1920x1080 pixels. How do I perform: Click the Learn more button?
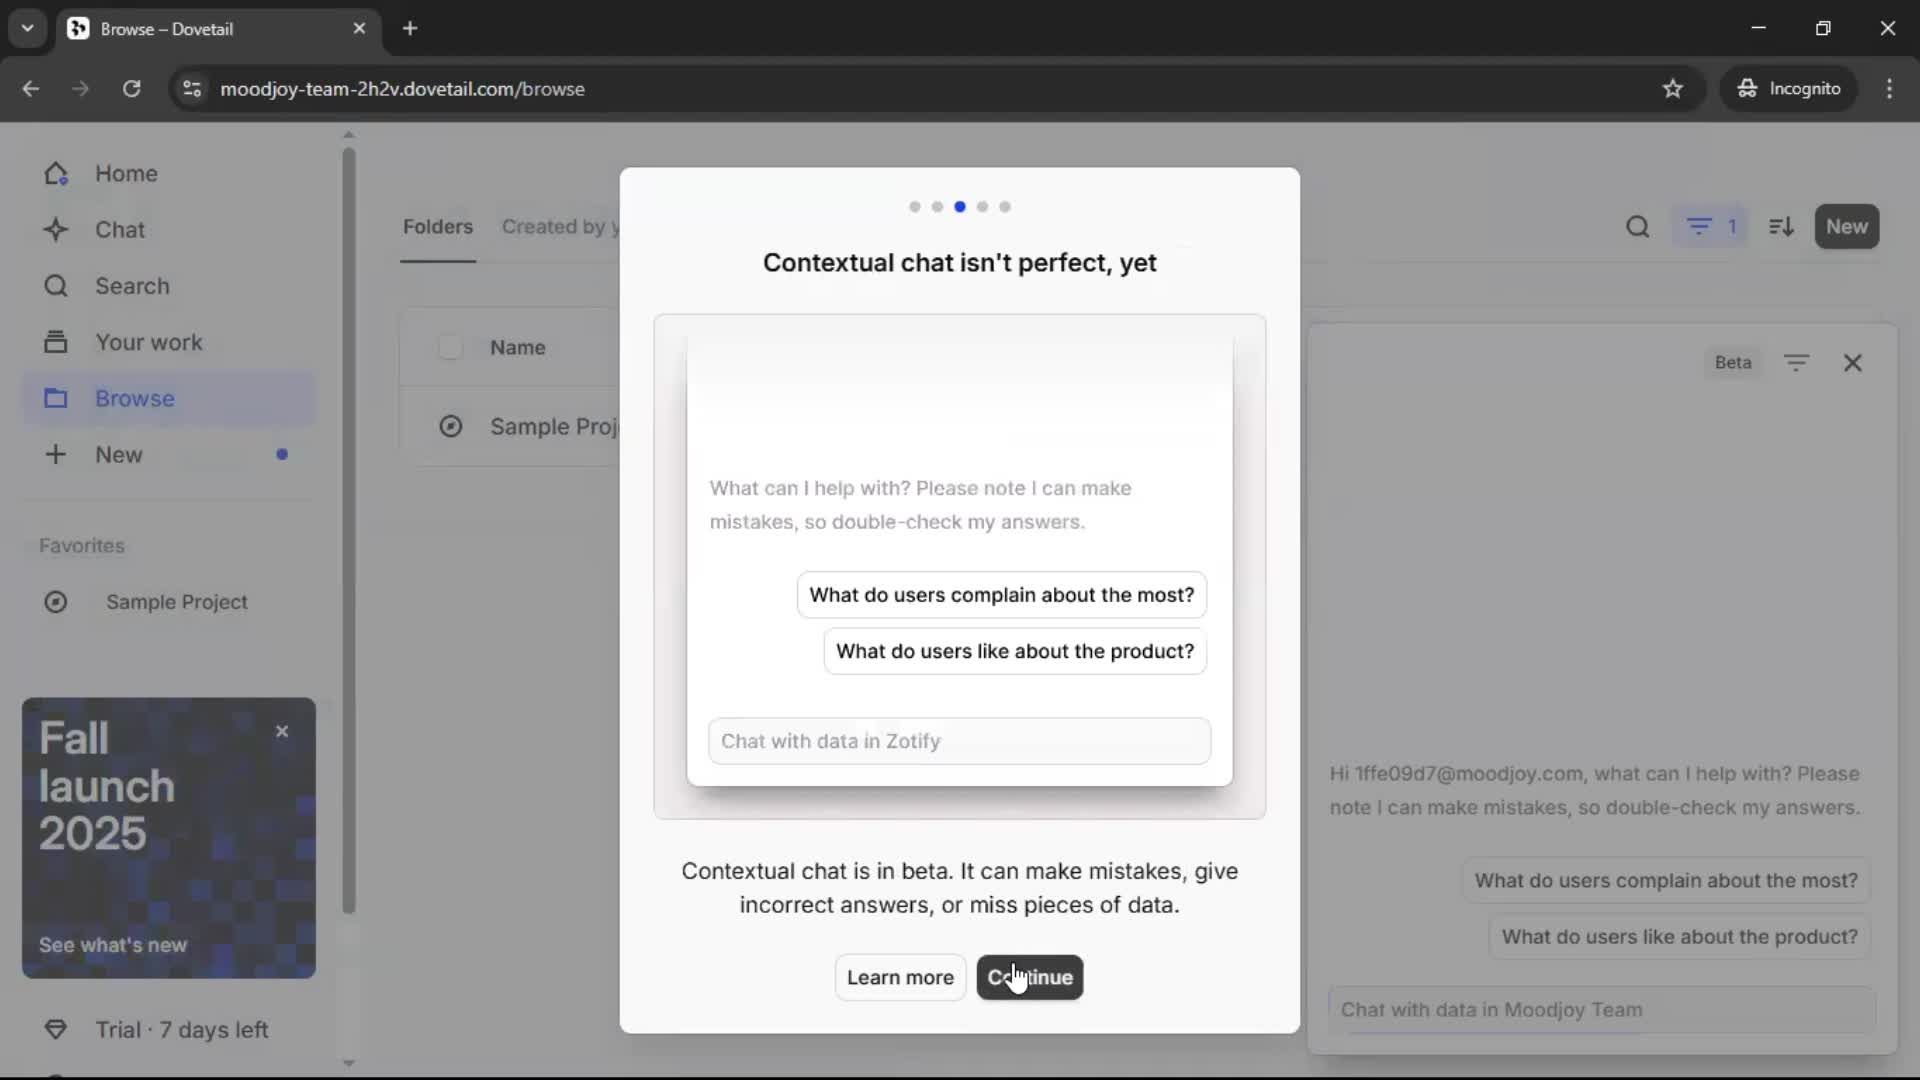pyautogui.click(x=899, y=977)
